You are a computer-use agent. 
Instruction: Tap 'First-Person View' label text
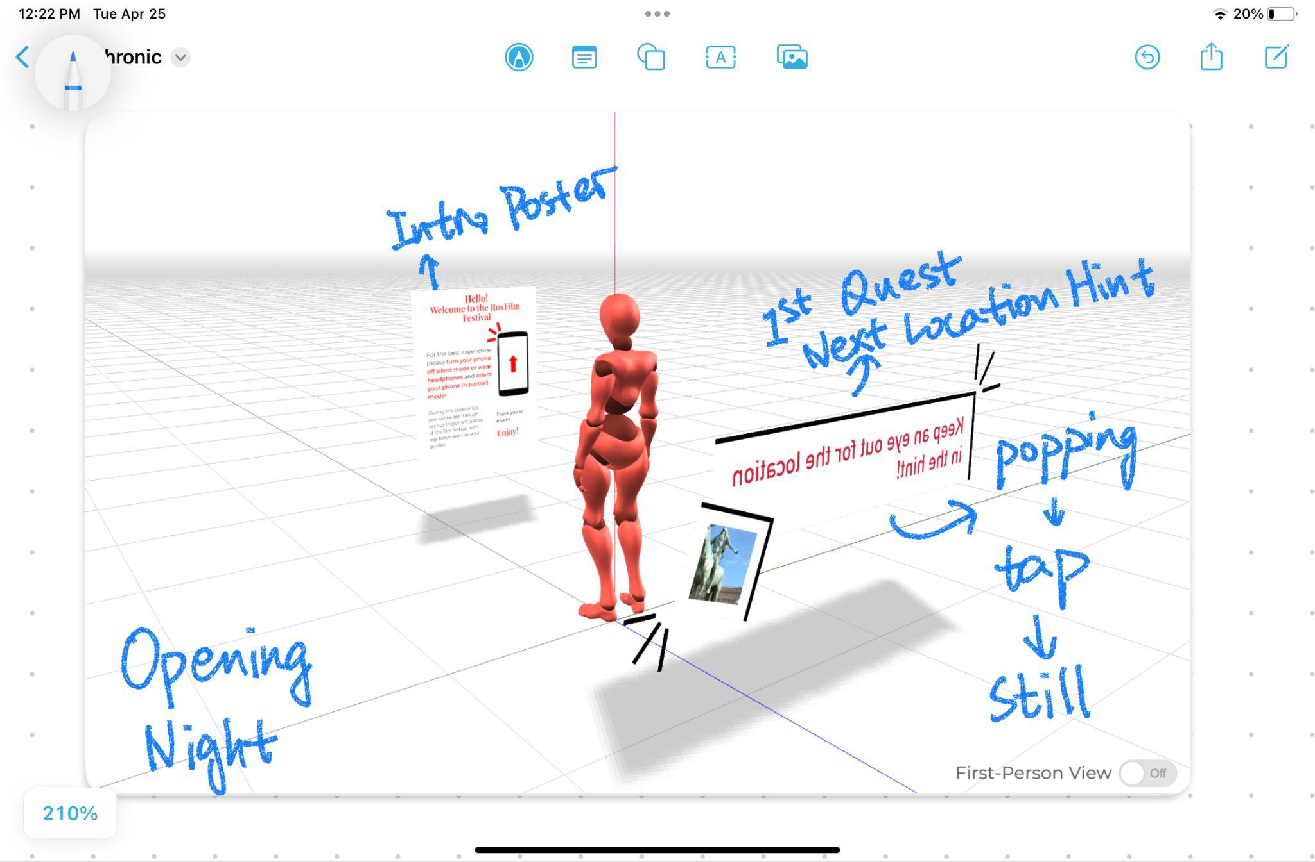click(x=1033, y=773)
